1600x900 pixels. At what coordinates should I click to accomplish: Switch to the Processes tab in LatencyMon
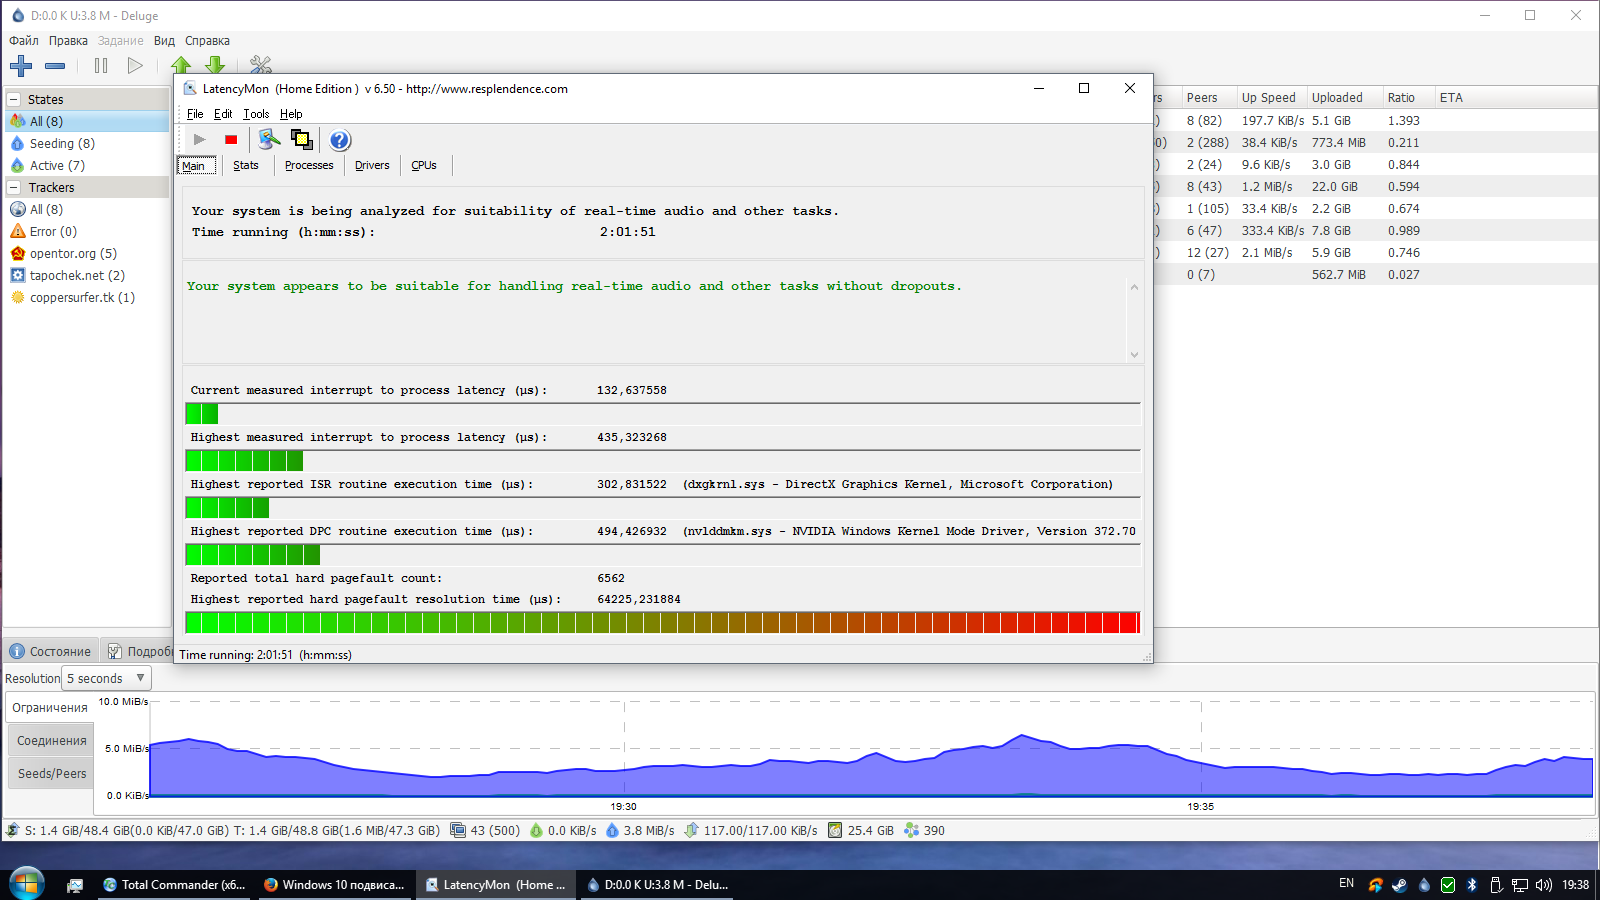(x=309, y=166)
